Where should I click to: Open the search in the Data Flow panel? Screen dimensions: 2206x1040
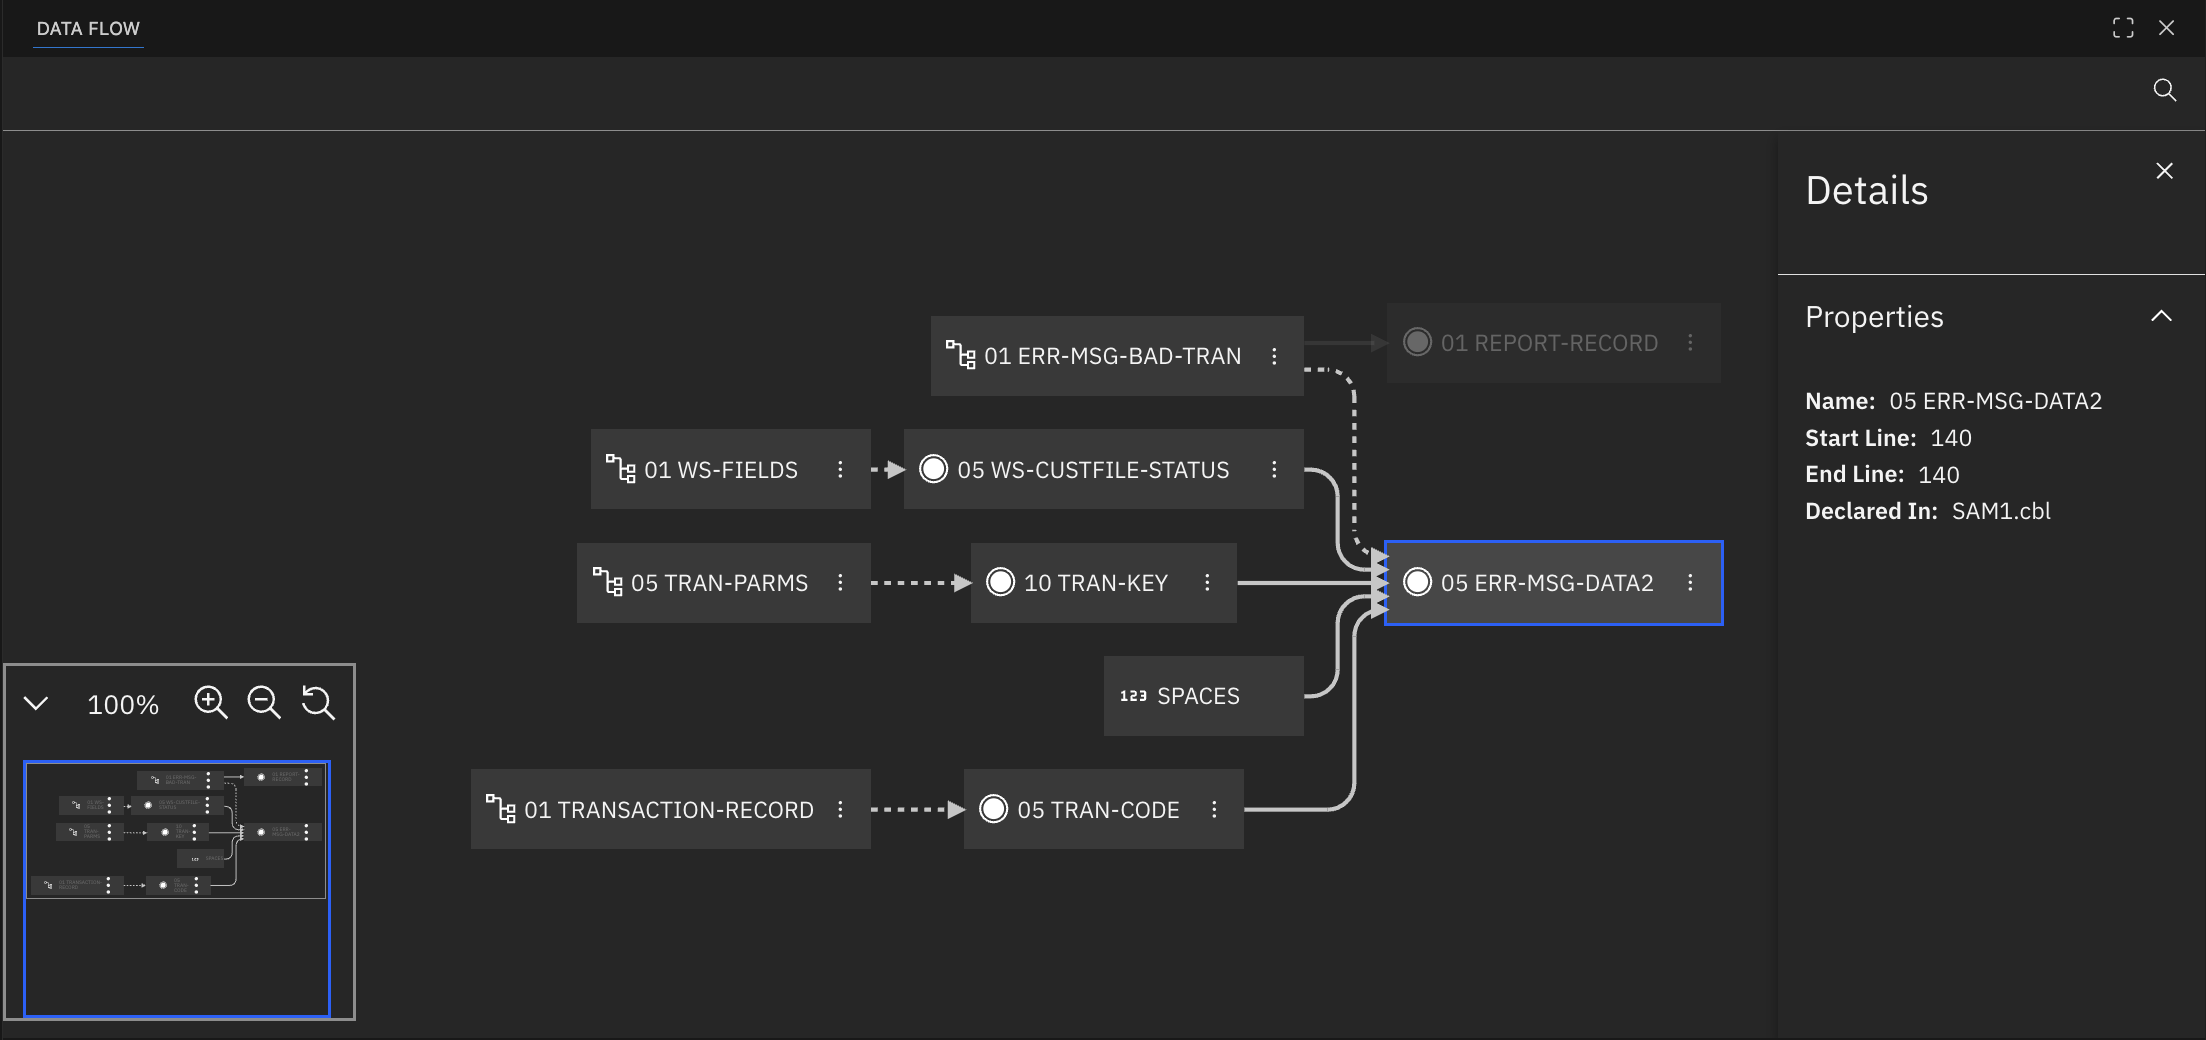[x=2164, y=90]
